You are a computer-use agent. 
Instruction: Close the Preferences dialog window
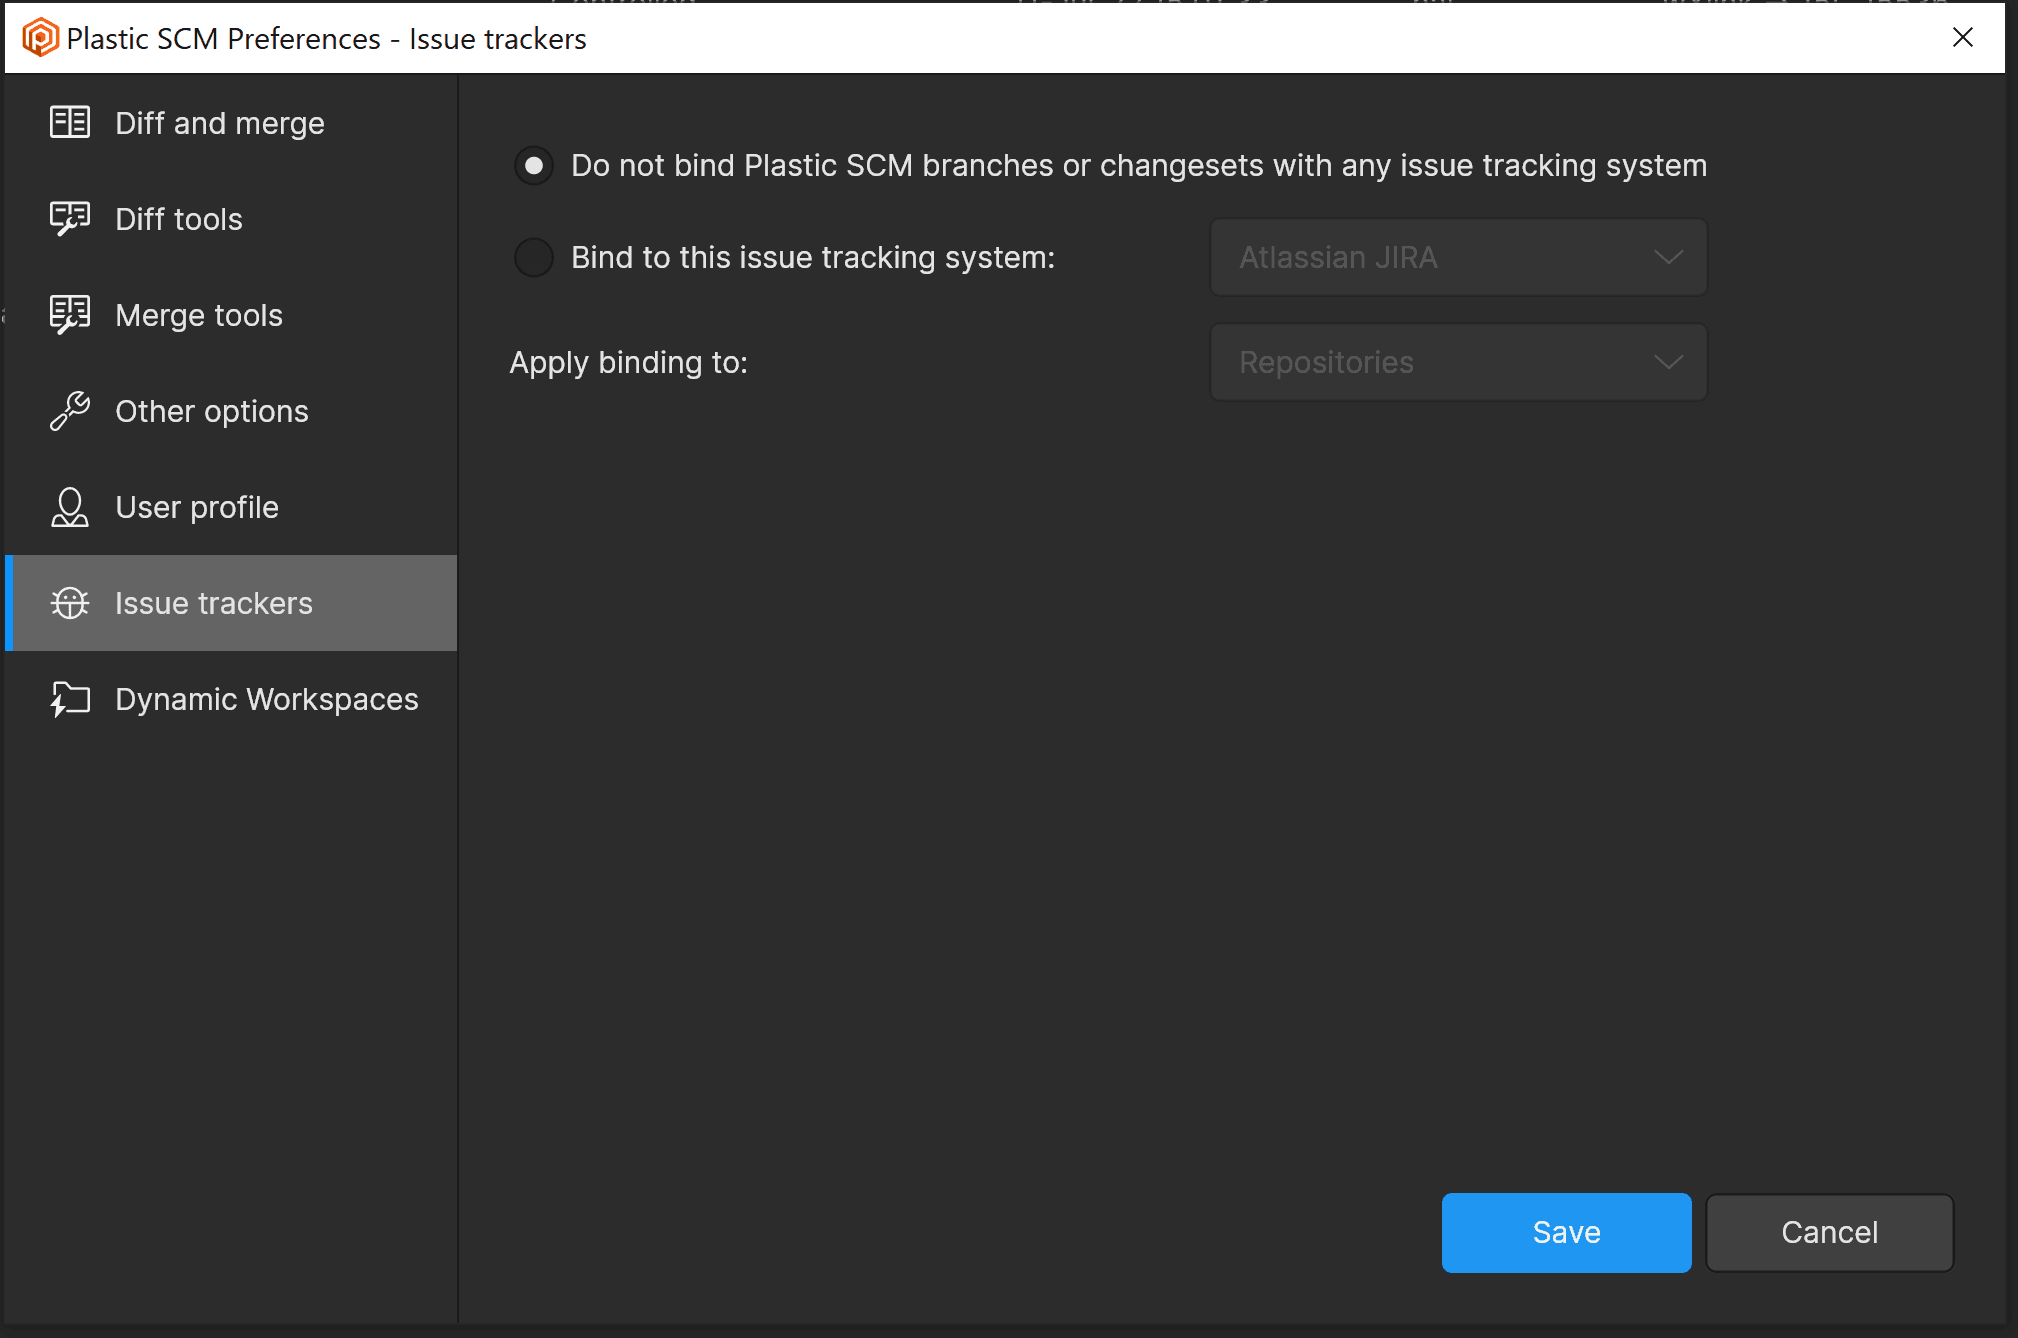click(1963, 37)
